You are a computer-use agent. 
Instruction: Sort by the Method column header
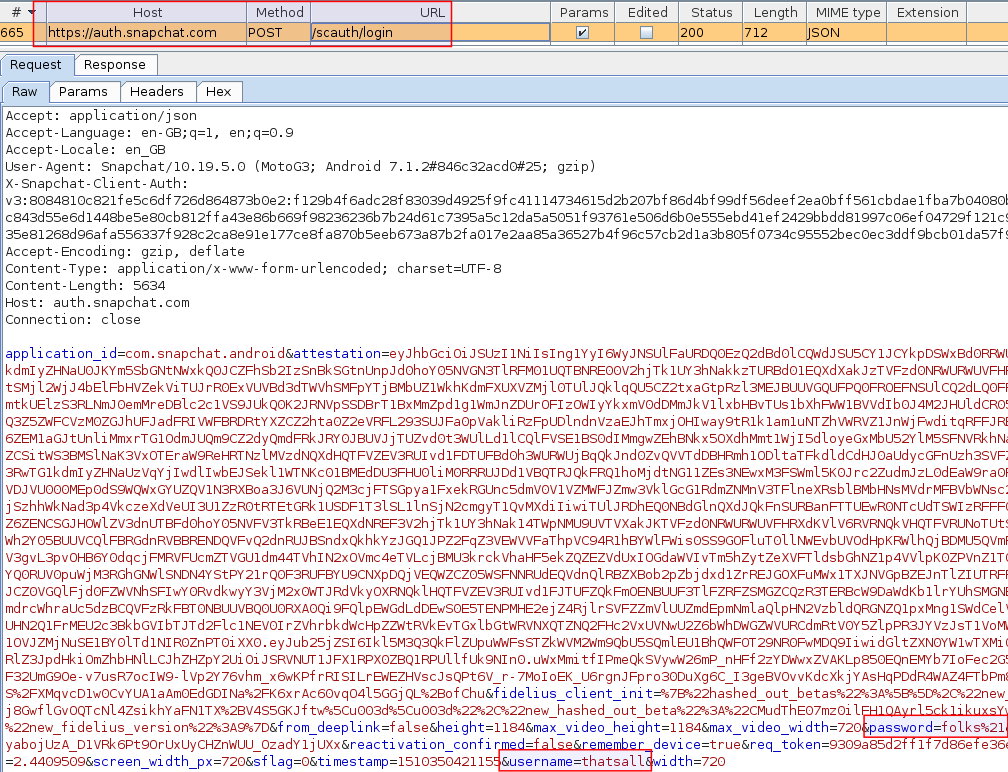coord(279,12)
